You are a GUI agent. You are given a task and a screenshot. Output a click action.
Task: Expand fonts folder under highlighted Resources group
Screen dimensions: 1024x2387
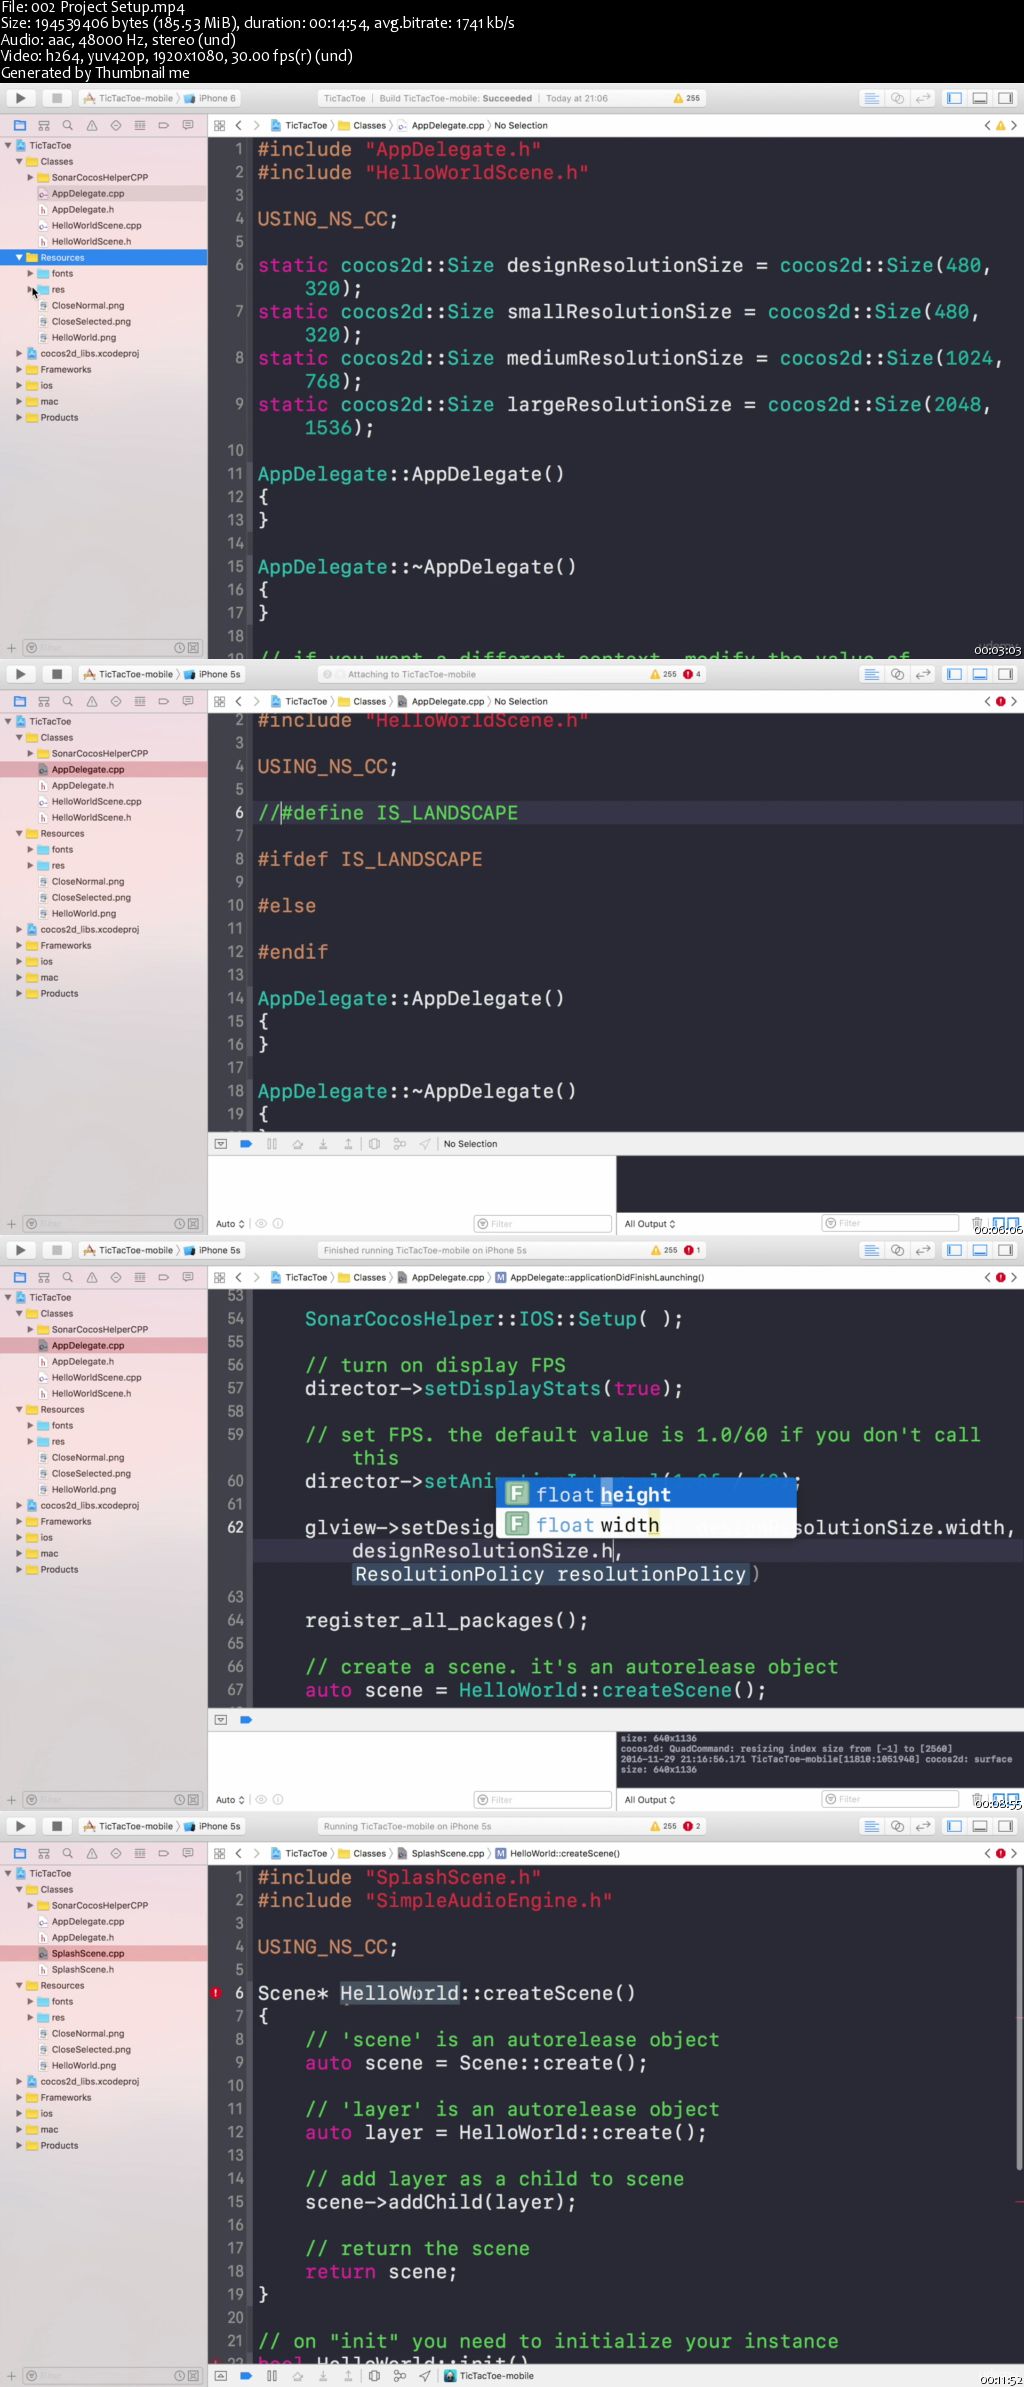click(30, 273)
